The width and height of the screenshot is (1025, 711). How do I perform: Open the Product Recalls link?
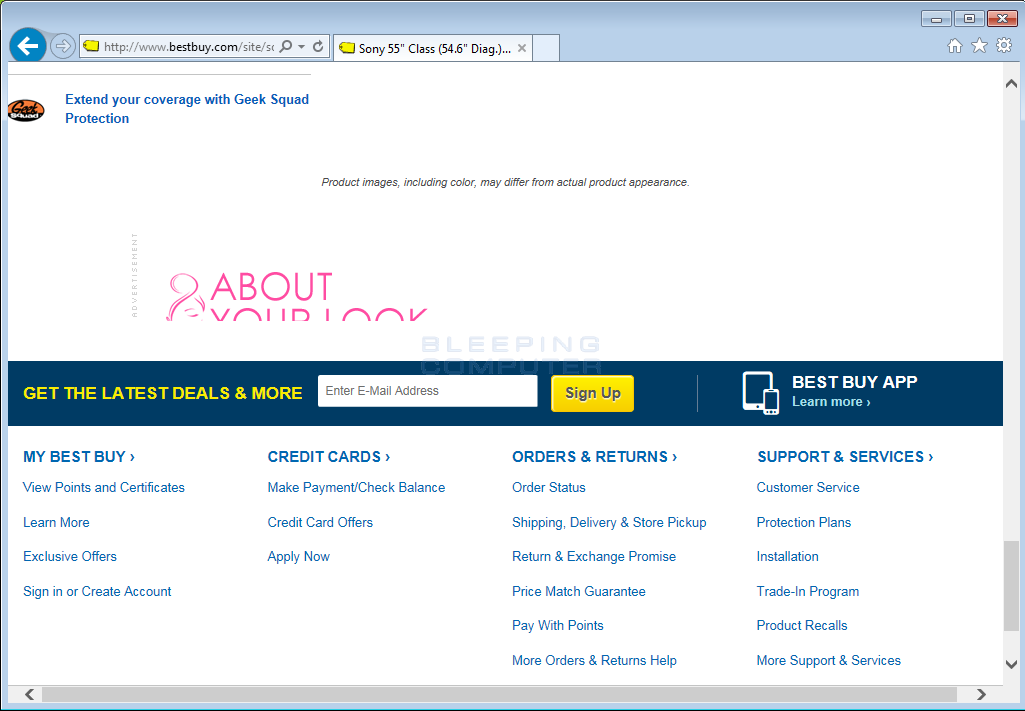pos(801,625)
